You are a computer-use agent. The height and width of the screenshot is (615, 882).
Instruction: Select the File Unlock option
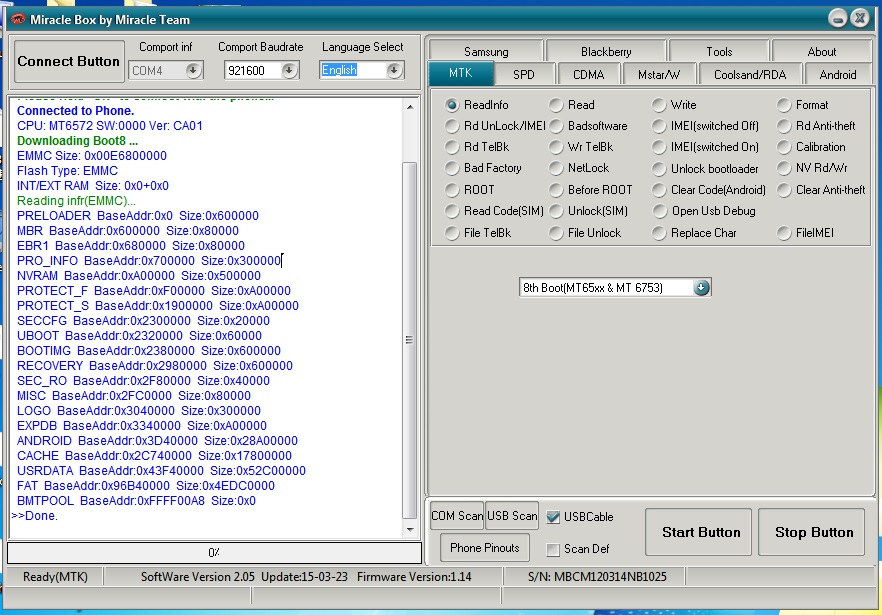[x=556, y=233]
